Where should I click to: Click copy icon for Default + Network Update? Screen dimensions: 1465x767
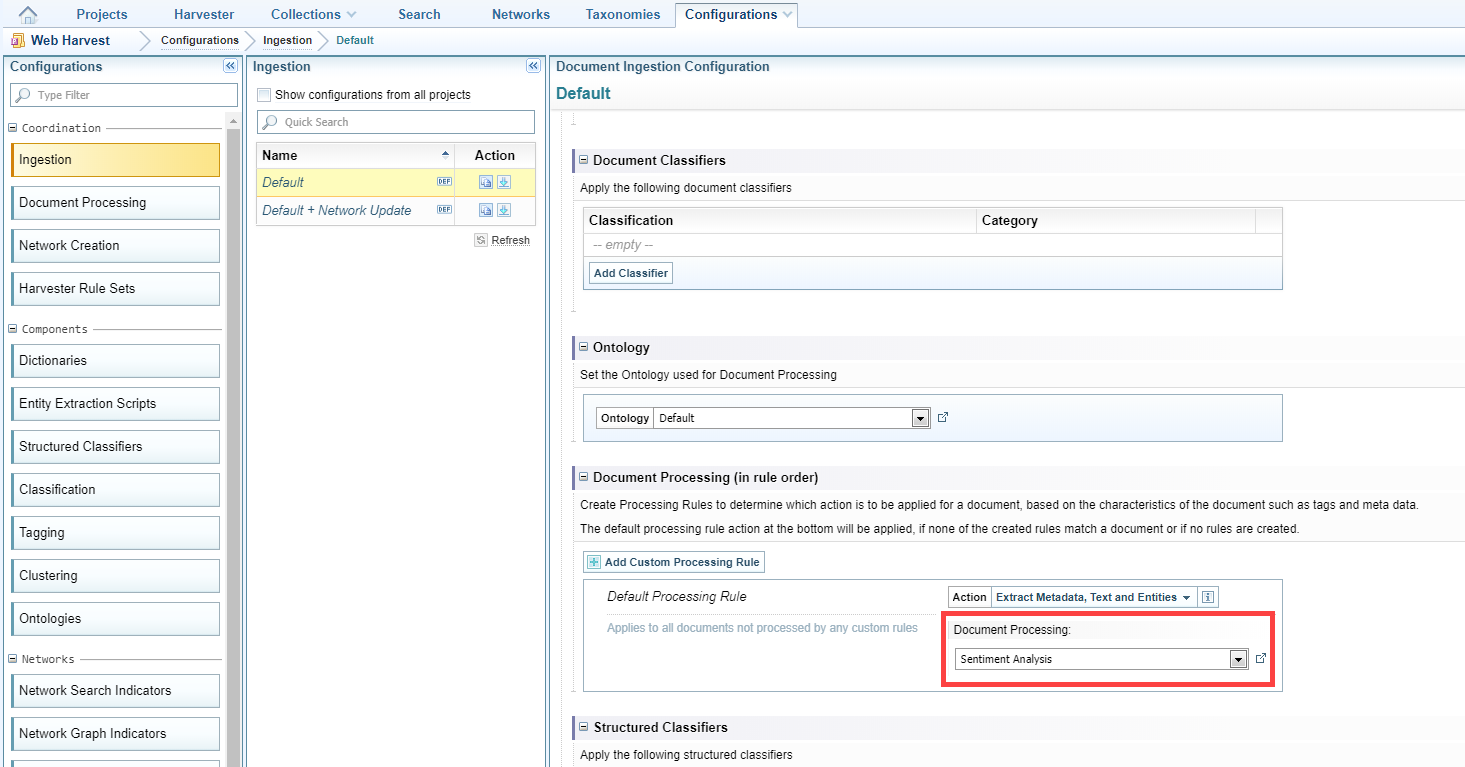click(x=486, y=210)
